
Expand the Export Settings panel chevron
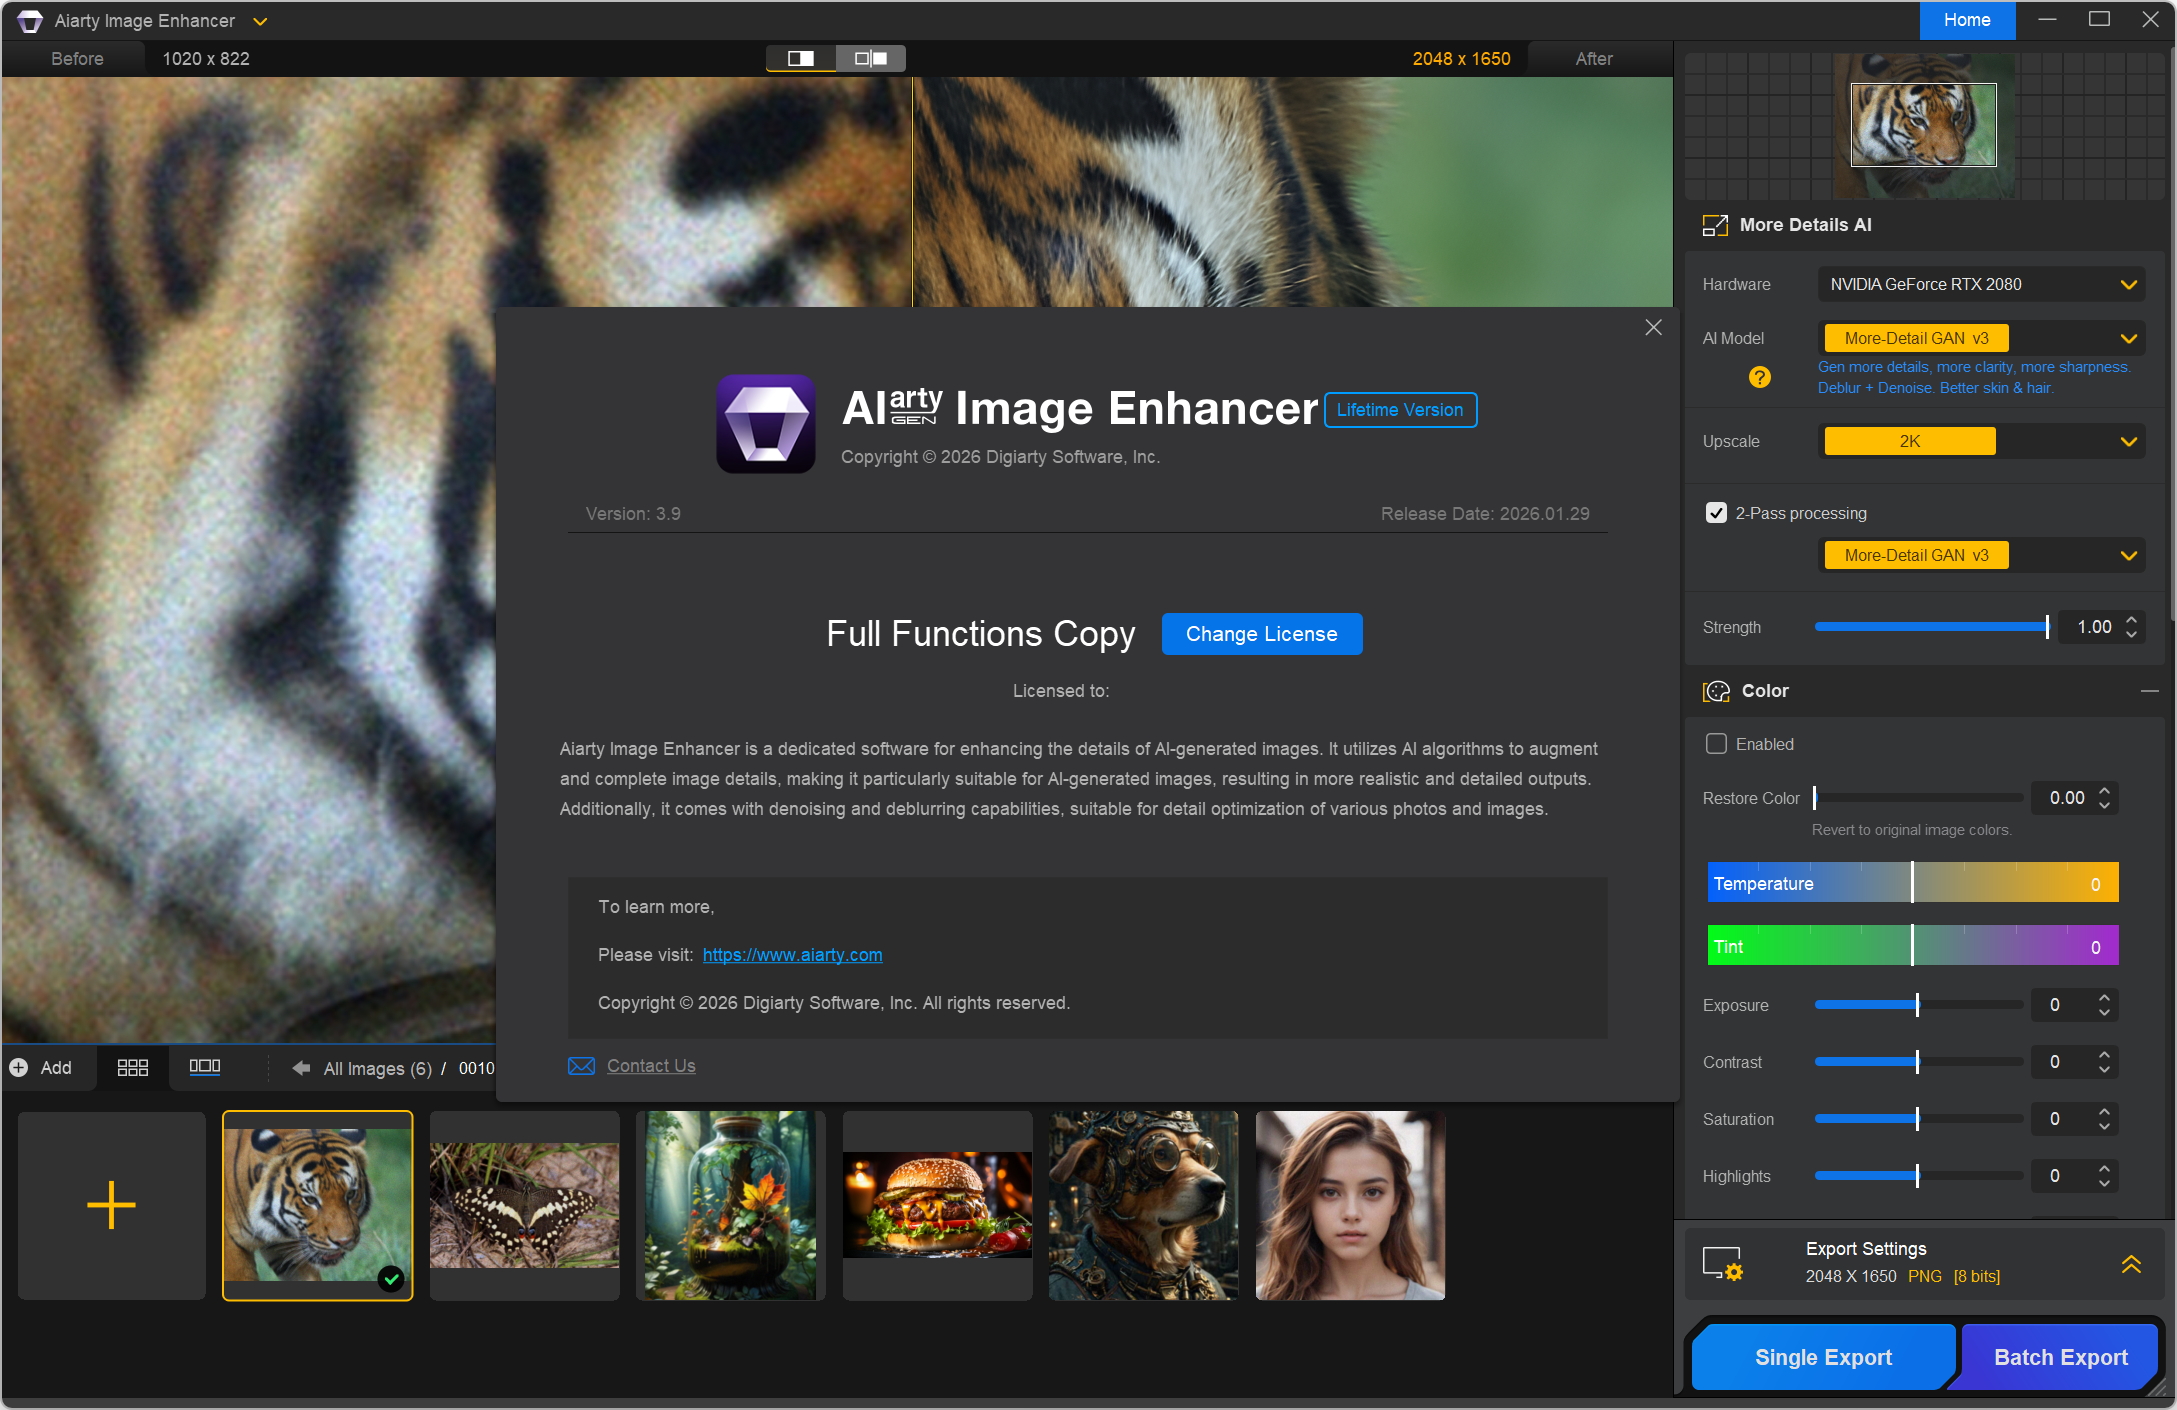[x=2131, y=1264]
